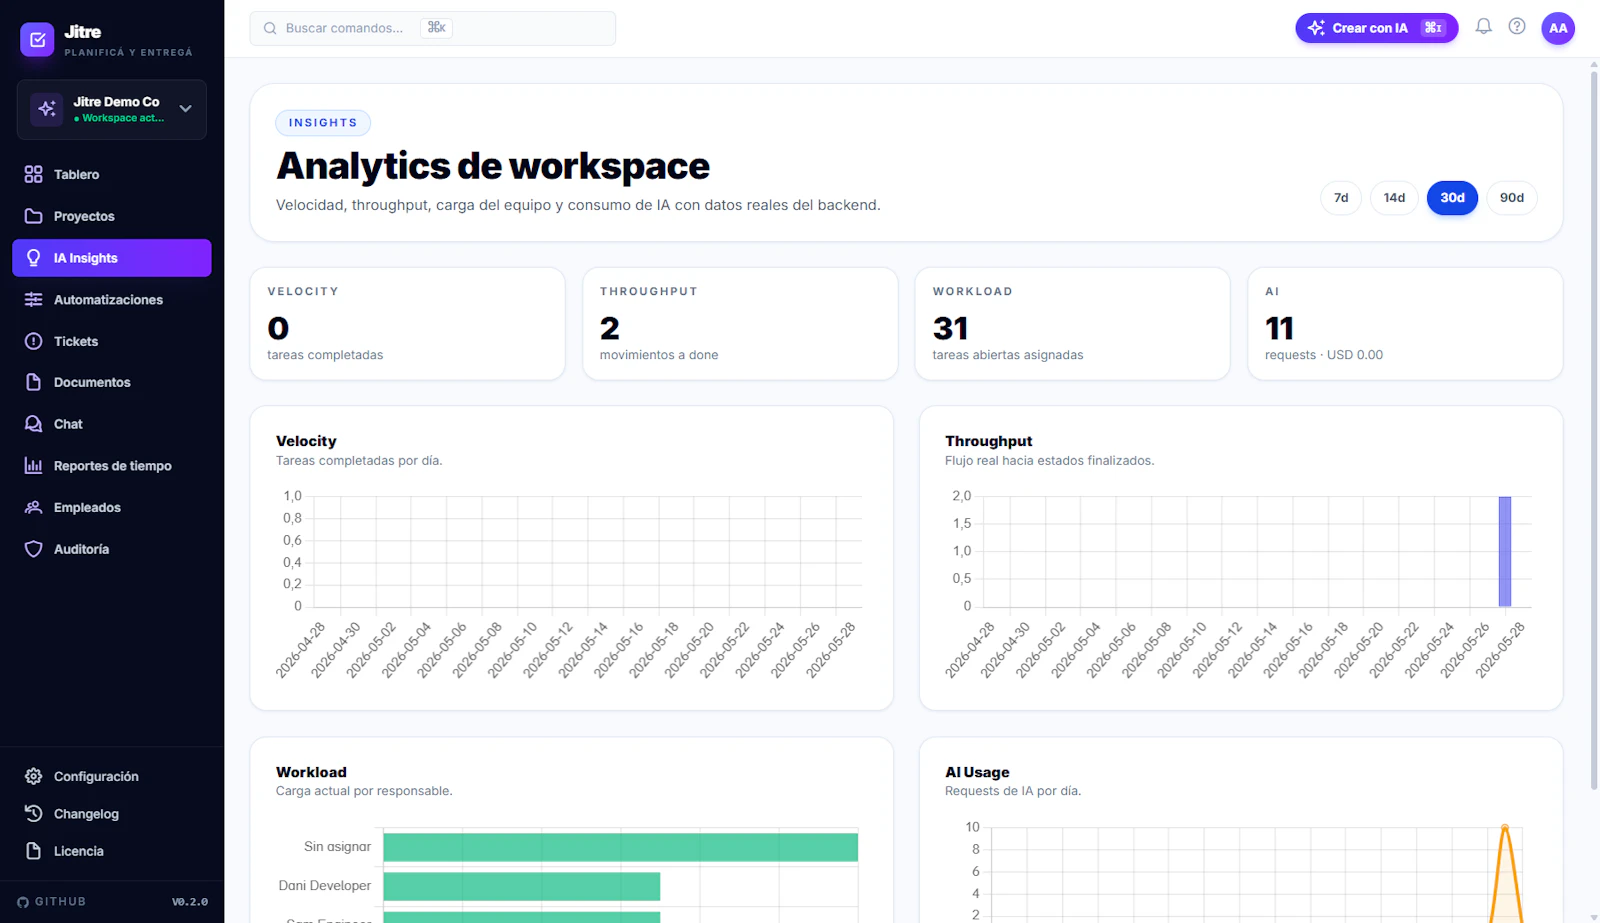
Task: Click the INSIGHTS badge
Action: pyautogui.click(x=323, y=123)
